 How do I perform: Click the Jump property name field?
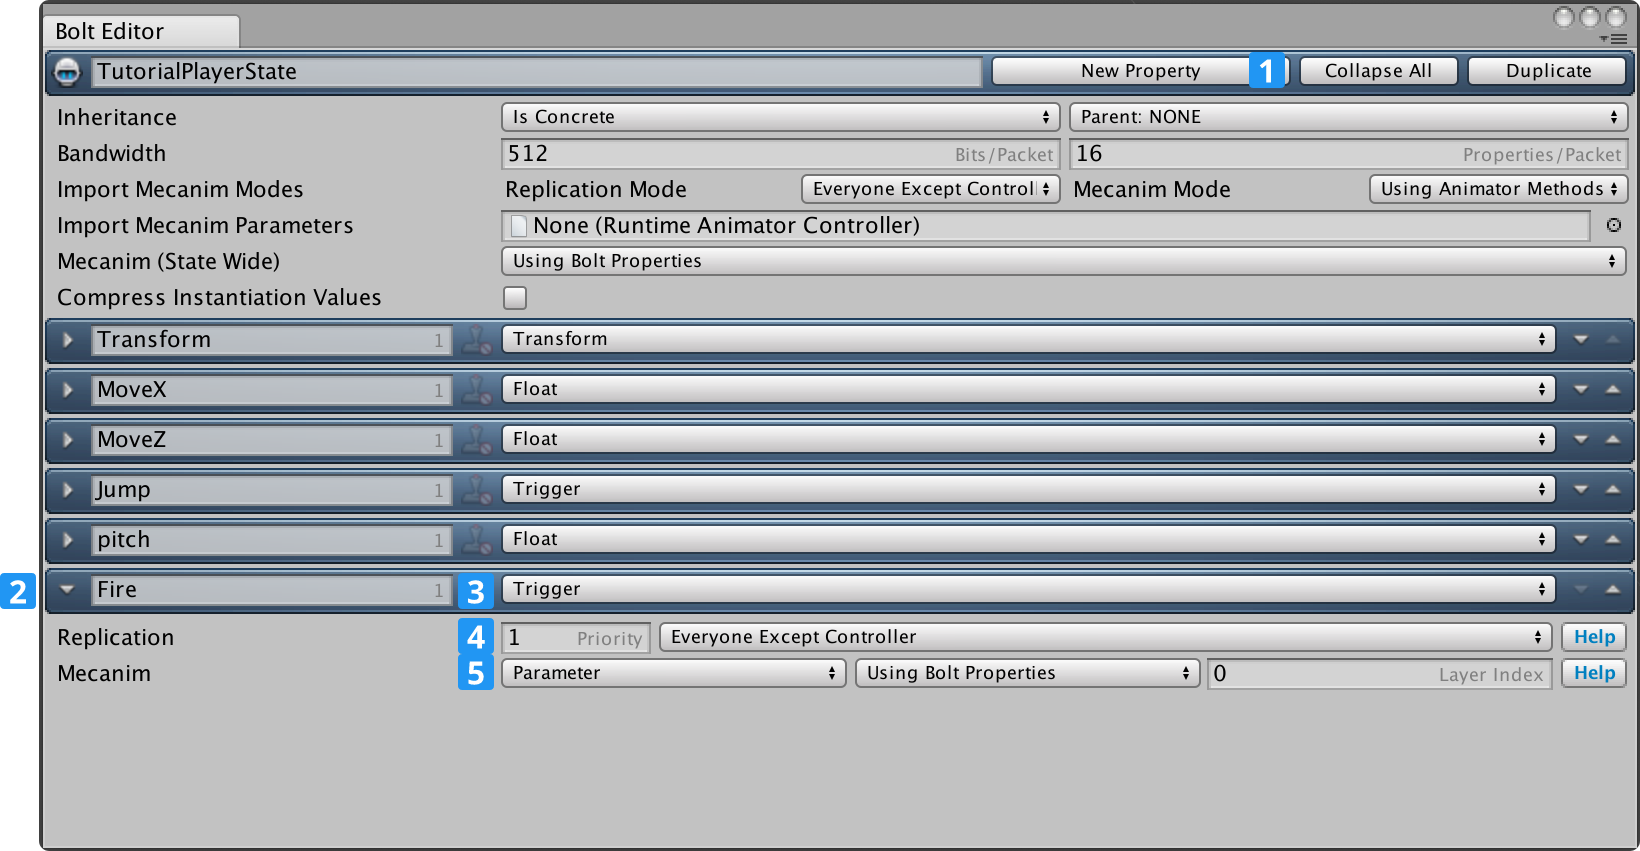[271, 490]
